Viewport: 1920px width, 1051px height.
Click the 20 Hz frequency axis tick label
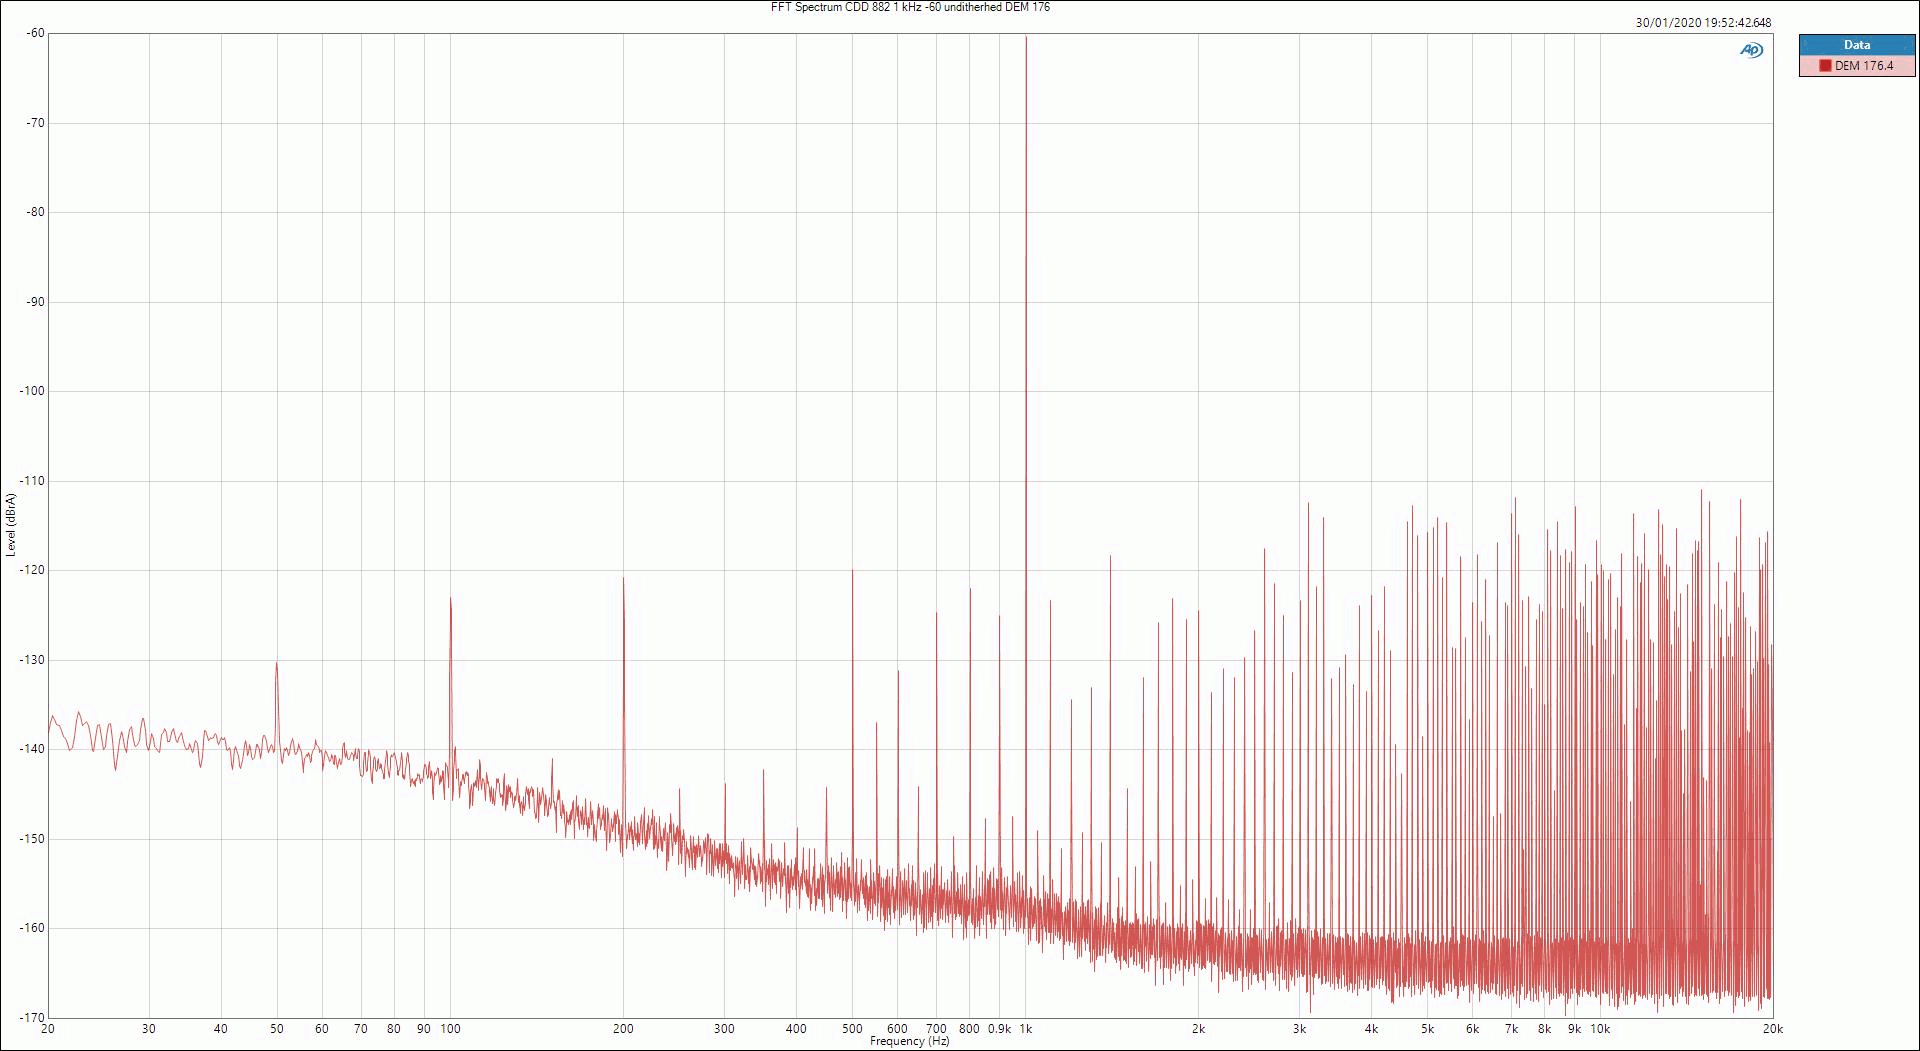tap(48, 1029)
